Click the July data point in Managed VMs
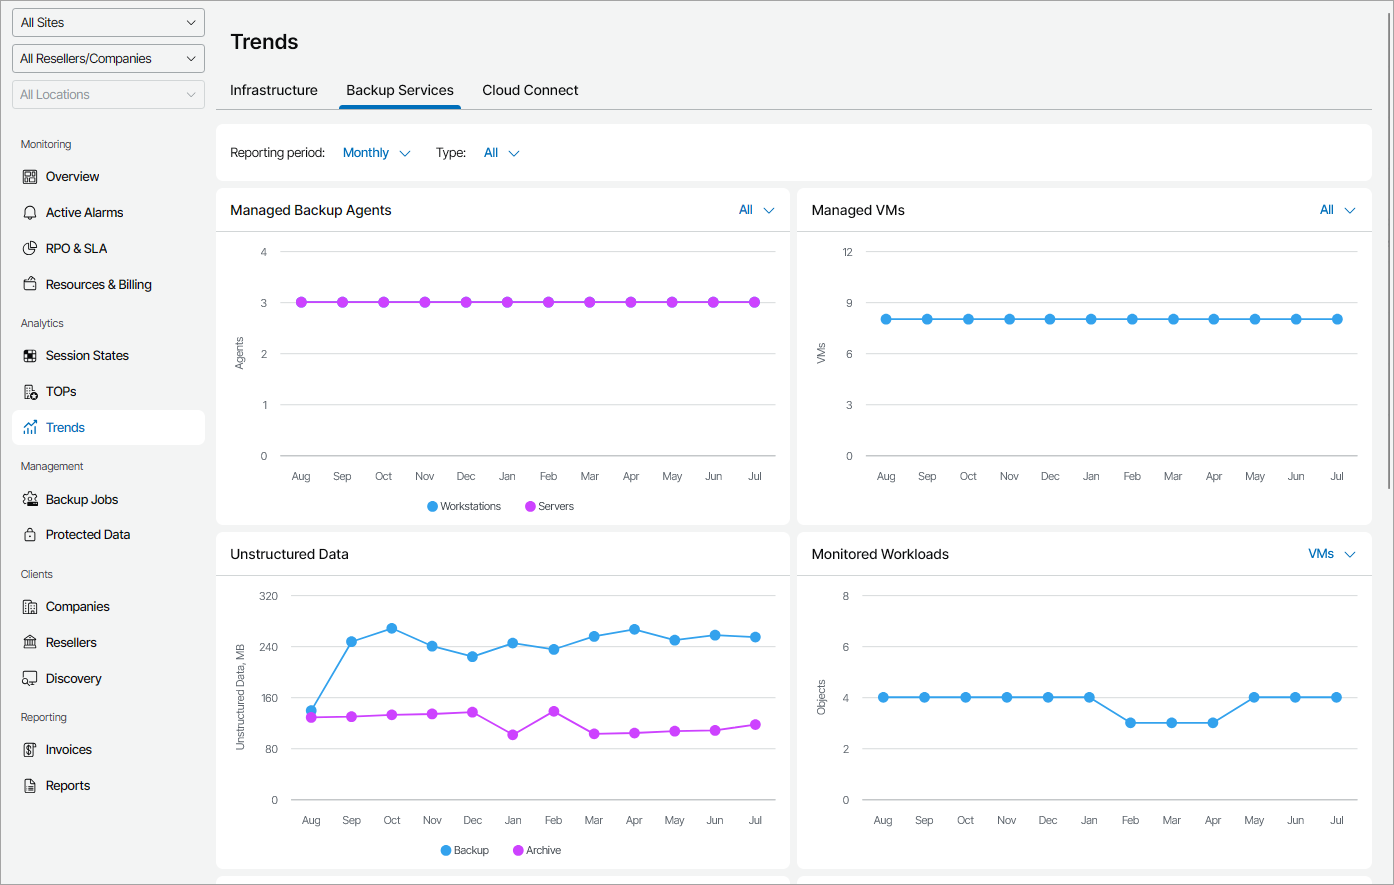Image resolution: width=1394 pixels, height=885 pixels. (x=1337, y=320)
